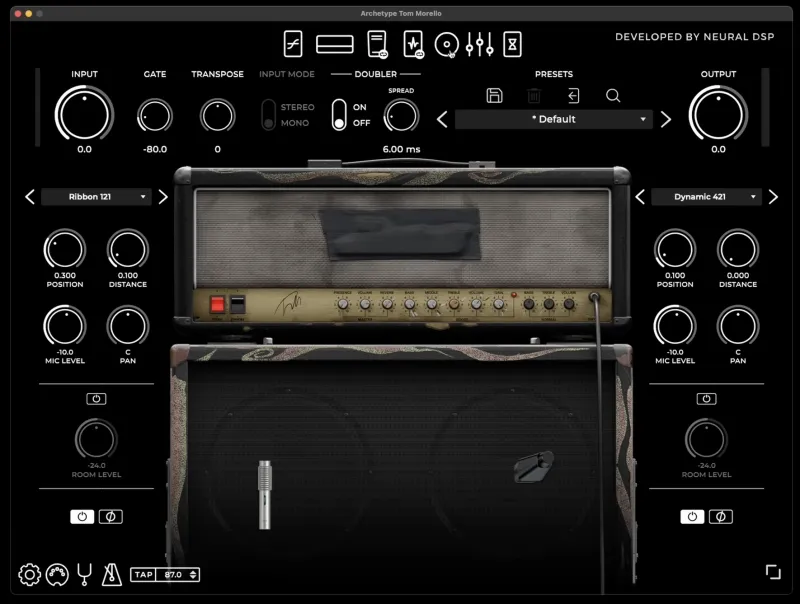Open the Ribbon 121 microphone dropdown

coord(96,197)
